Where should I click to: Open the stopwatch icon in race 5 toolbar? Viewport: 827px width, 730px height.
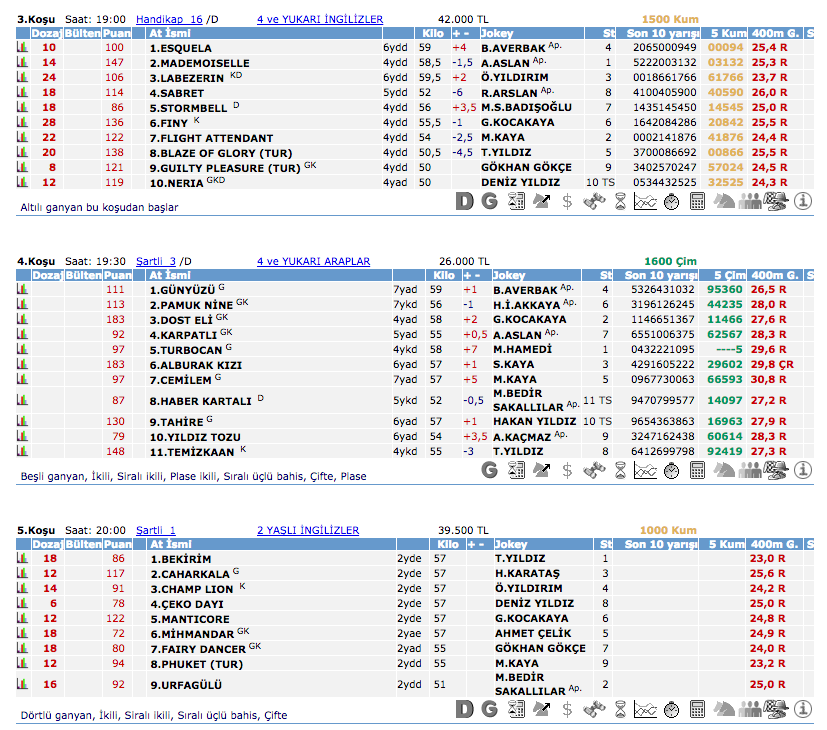click(x=671, y=709)
